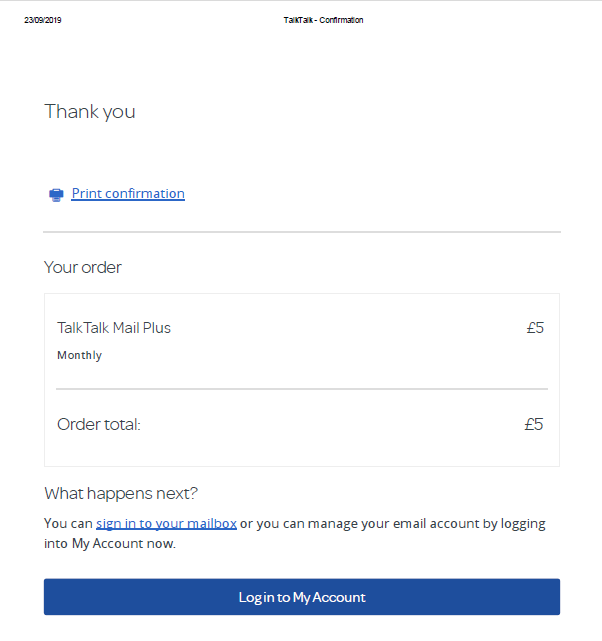Click the divider line below Print confirmation
602x641 pixels.
[x=301, y=232]
